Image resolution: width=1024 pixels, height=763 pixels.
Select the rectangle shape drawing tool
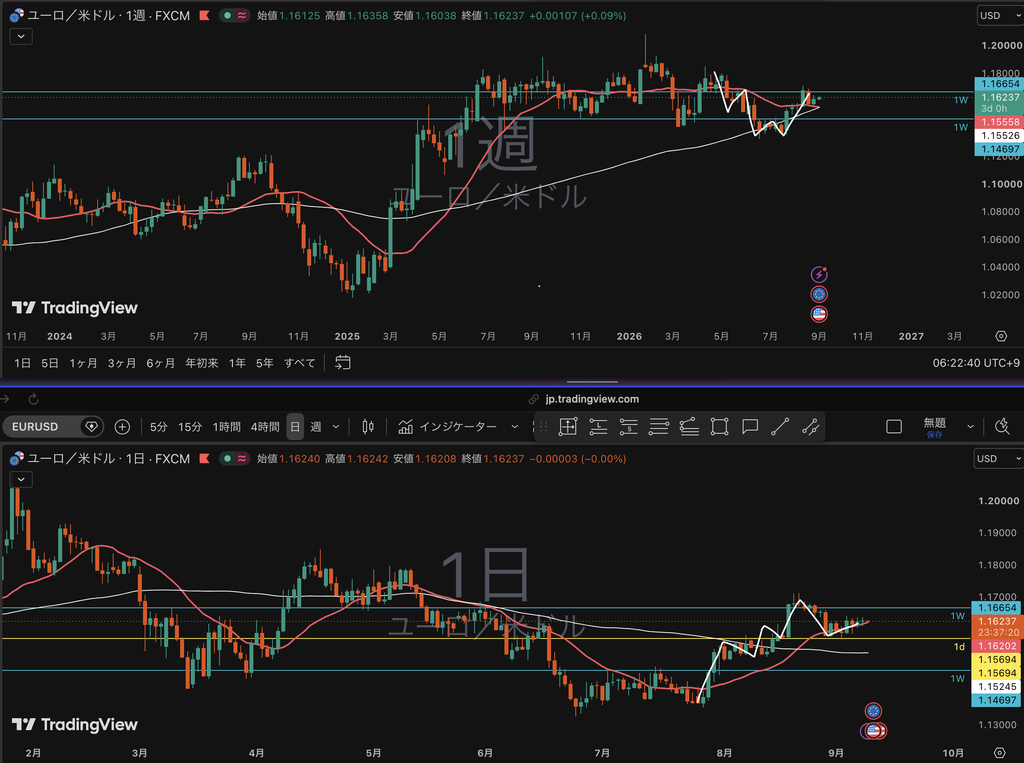tap(719, 427)
